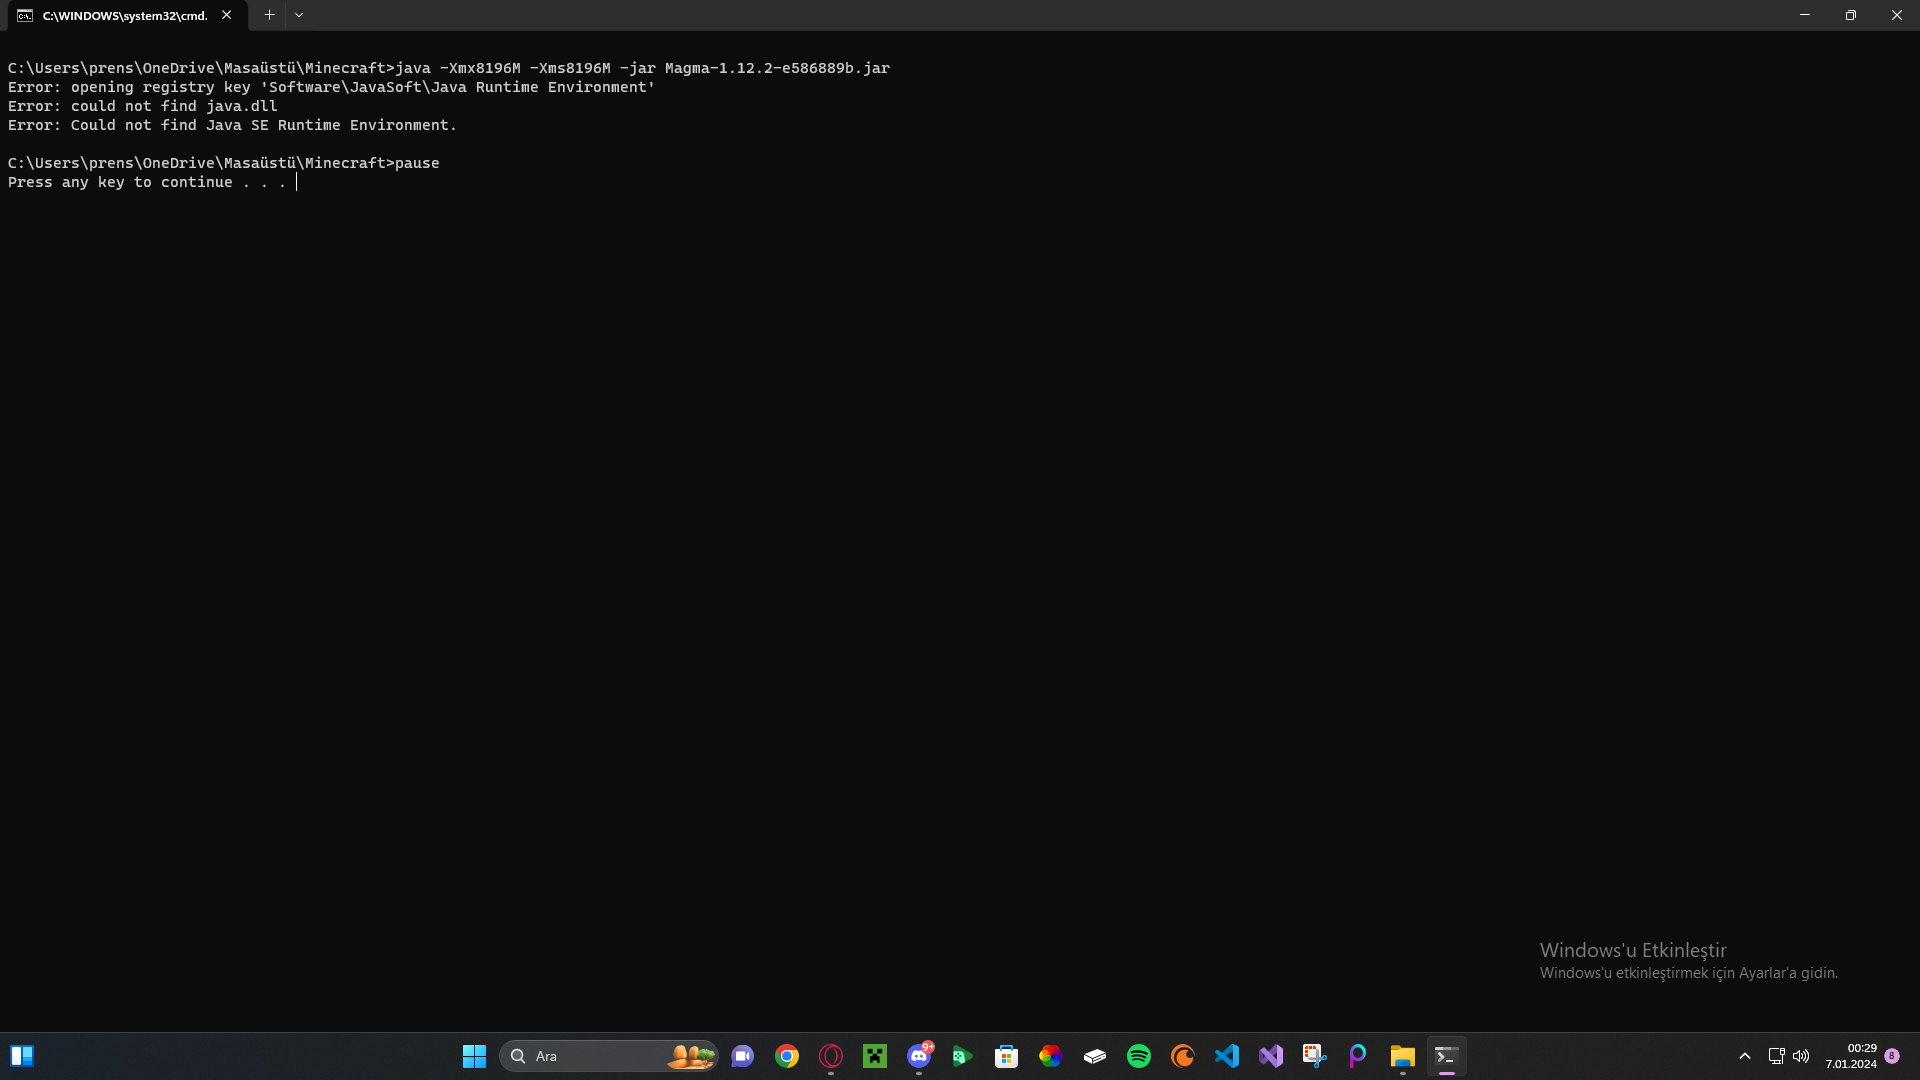Open Opera GX browser from taskbar
1920x1080 pixels.
click(831, 1056)
